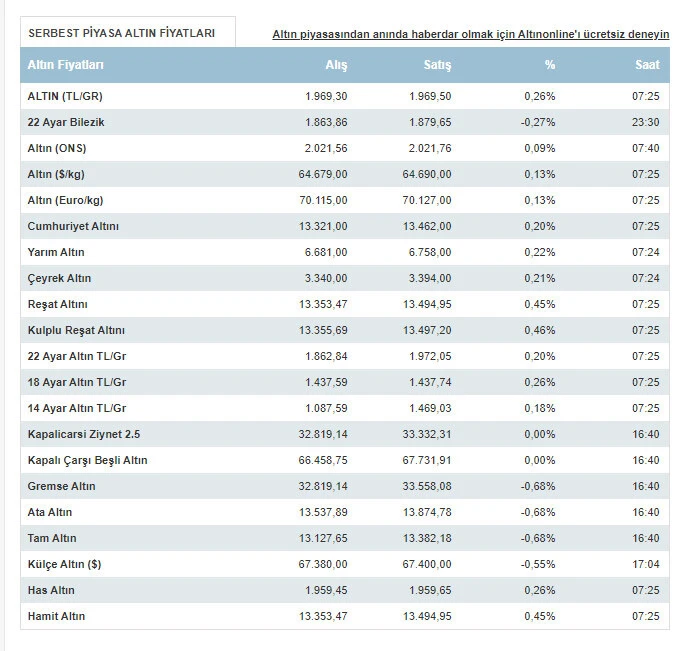Screen dimensions: 685x651
Task: Click the Altın (ONS) entry
Action: pos(57,148)
